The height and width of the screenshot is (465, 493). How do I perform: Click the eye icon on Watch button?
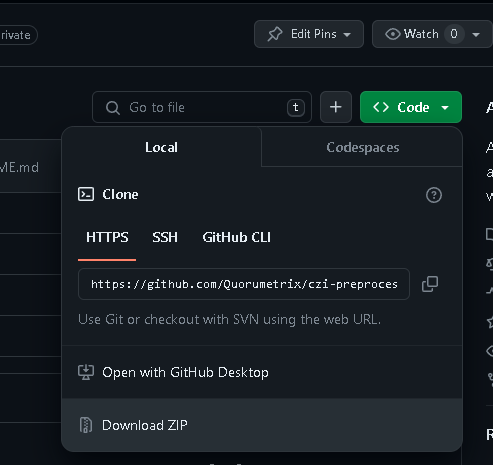point(393,34)
